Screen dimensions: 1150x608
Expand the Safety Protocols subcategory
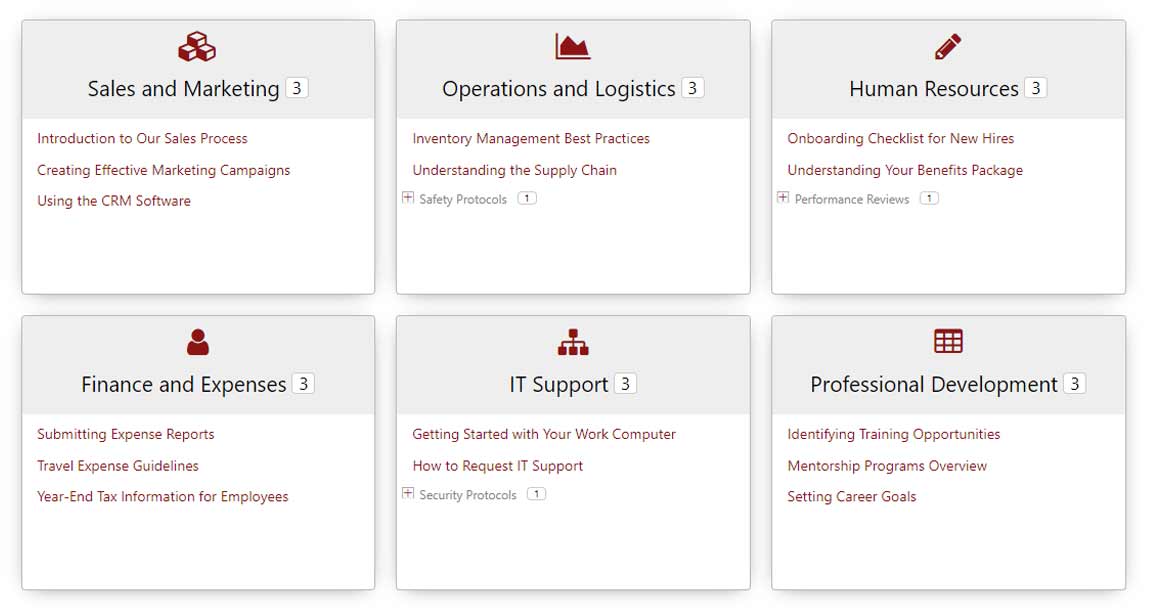[408, 198]
